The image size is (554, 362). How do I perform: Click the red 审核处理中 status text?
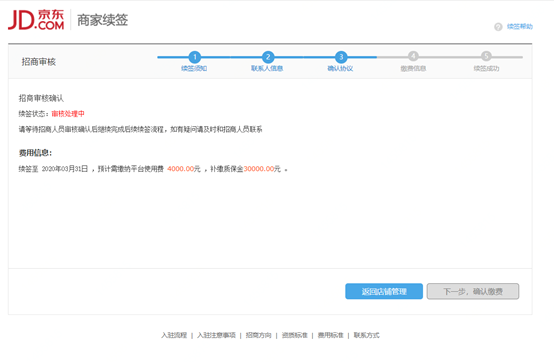(68, 114)
